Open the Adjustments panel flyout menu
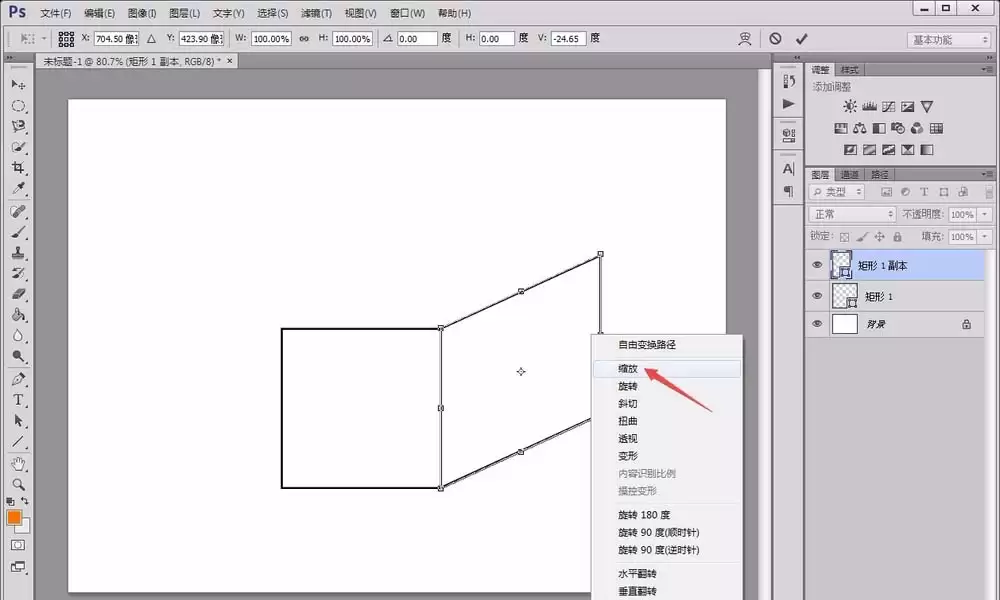This screenshot has width=1000, height=600. click(987, 69)
